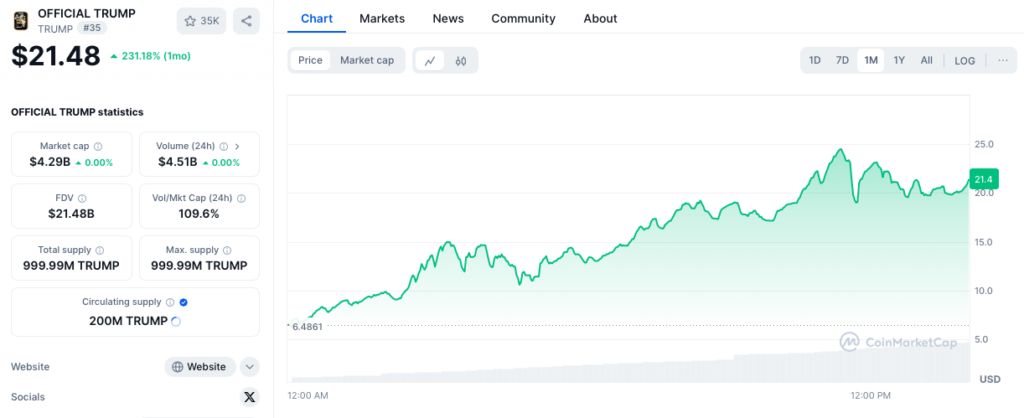The height and width of the screenshot is (418, 1024).
Task: Toggle LOG scale on chart
Action: pos(965,61)
